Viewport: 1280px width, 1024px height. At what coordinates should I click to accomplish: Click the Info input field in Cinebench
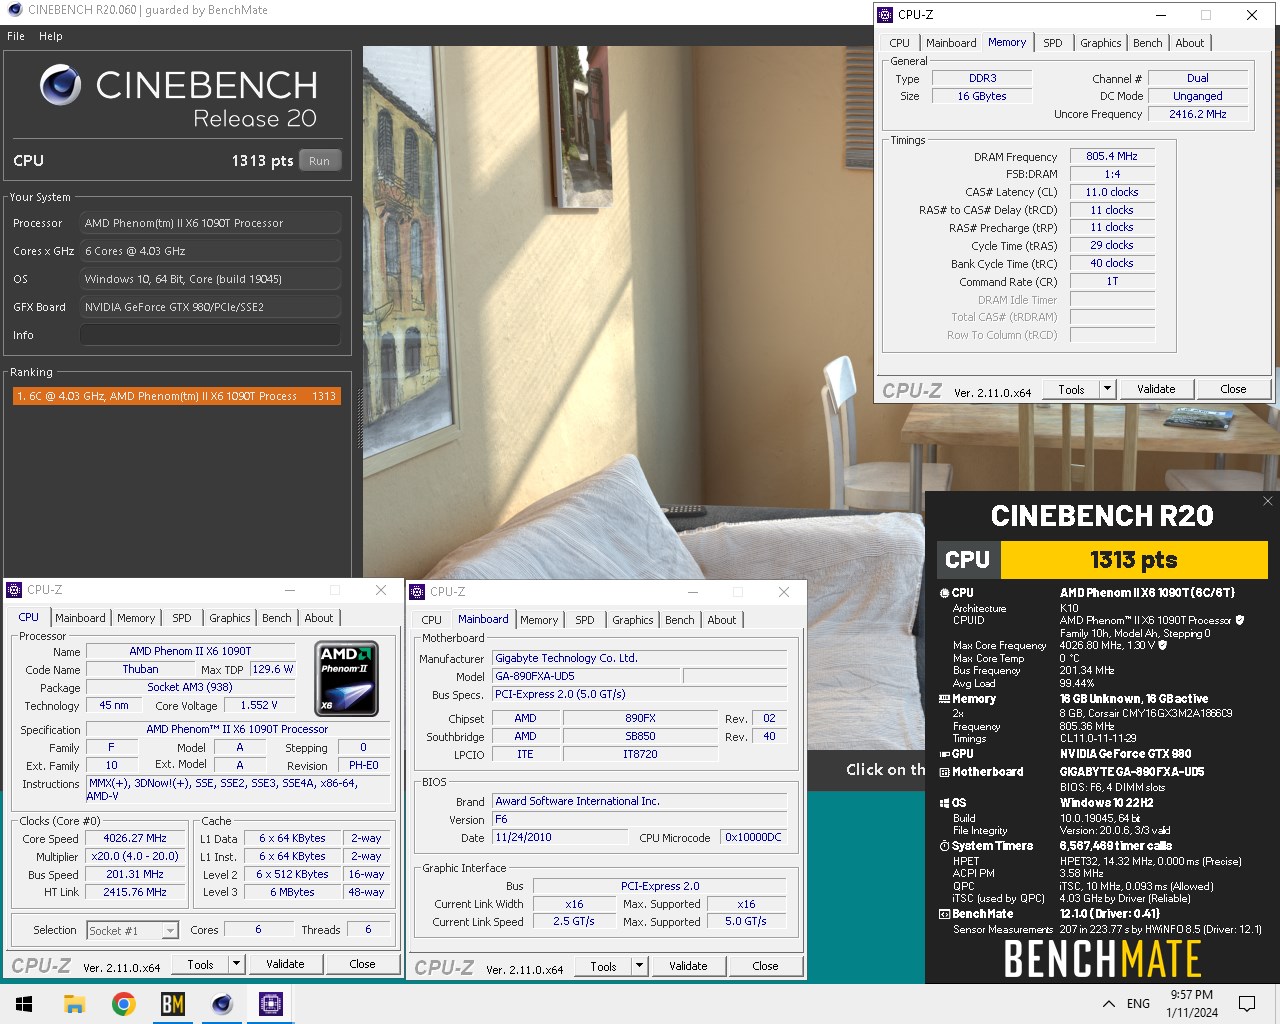(210, 335)
